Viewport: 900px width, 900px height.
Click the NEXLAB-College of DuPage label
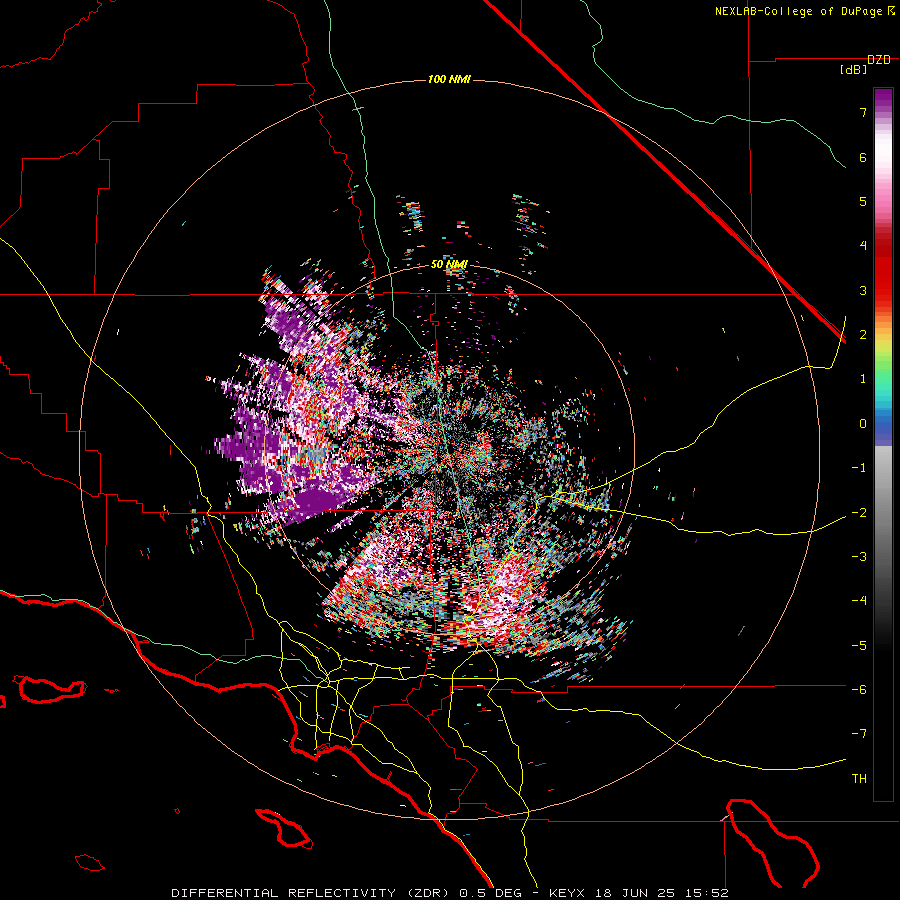coord(799,11)
